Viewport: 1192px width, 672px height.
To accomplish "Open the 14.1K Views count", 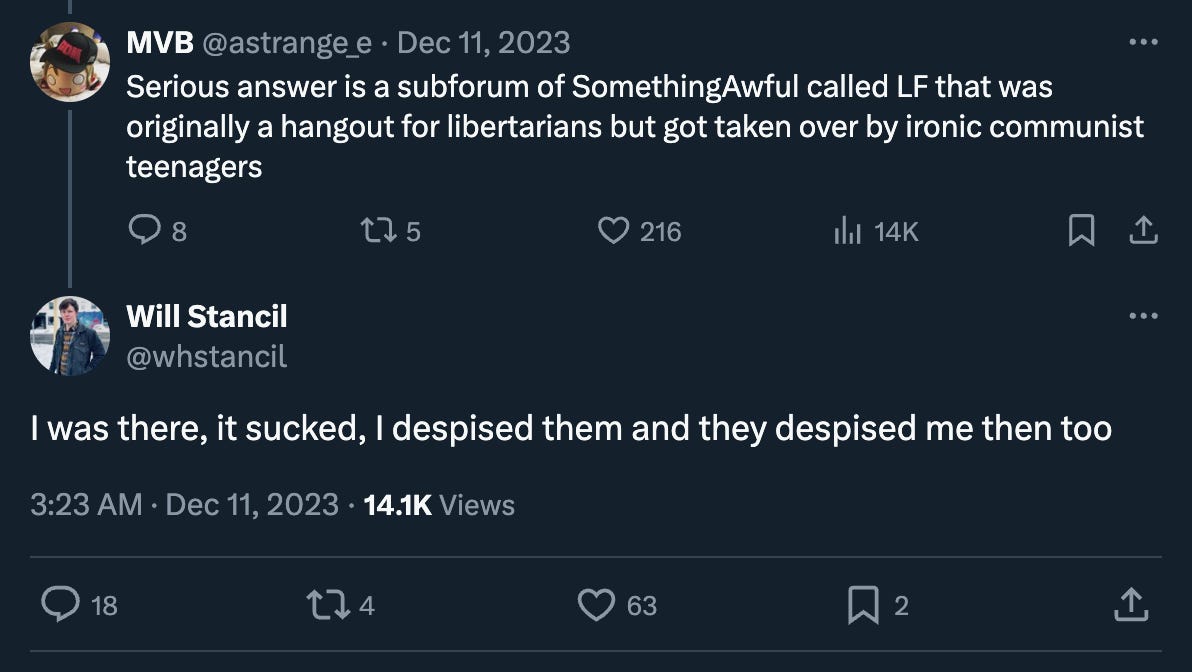I will coord(439,505).
